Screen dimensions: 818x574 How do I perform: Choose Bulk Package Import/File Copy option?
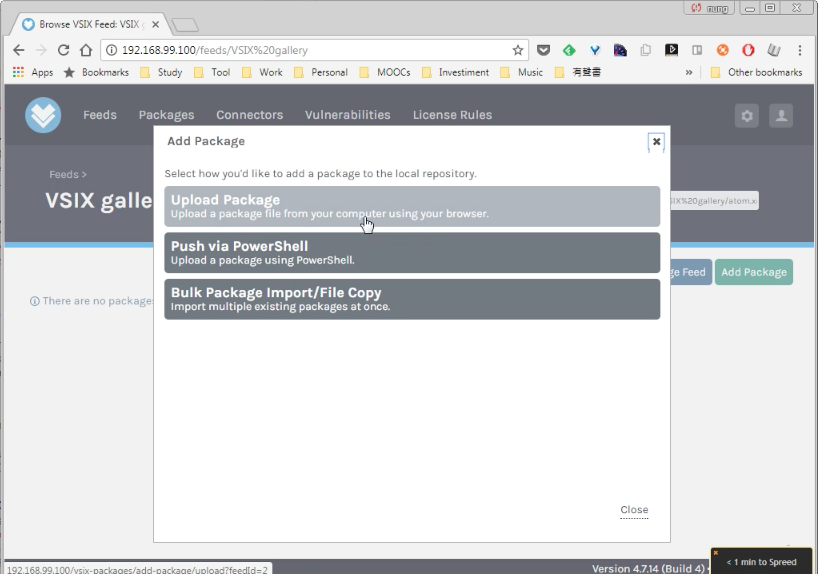[x=412, y=299]
